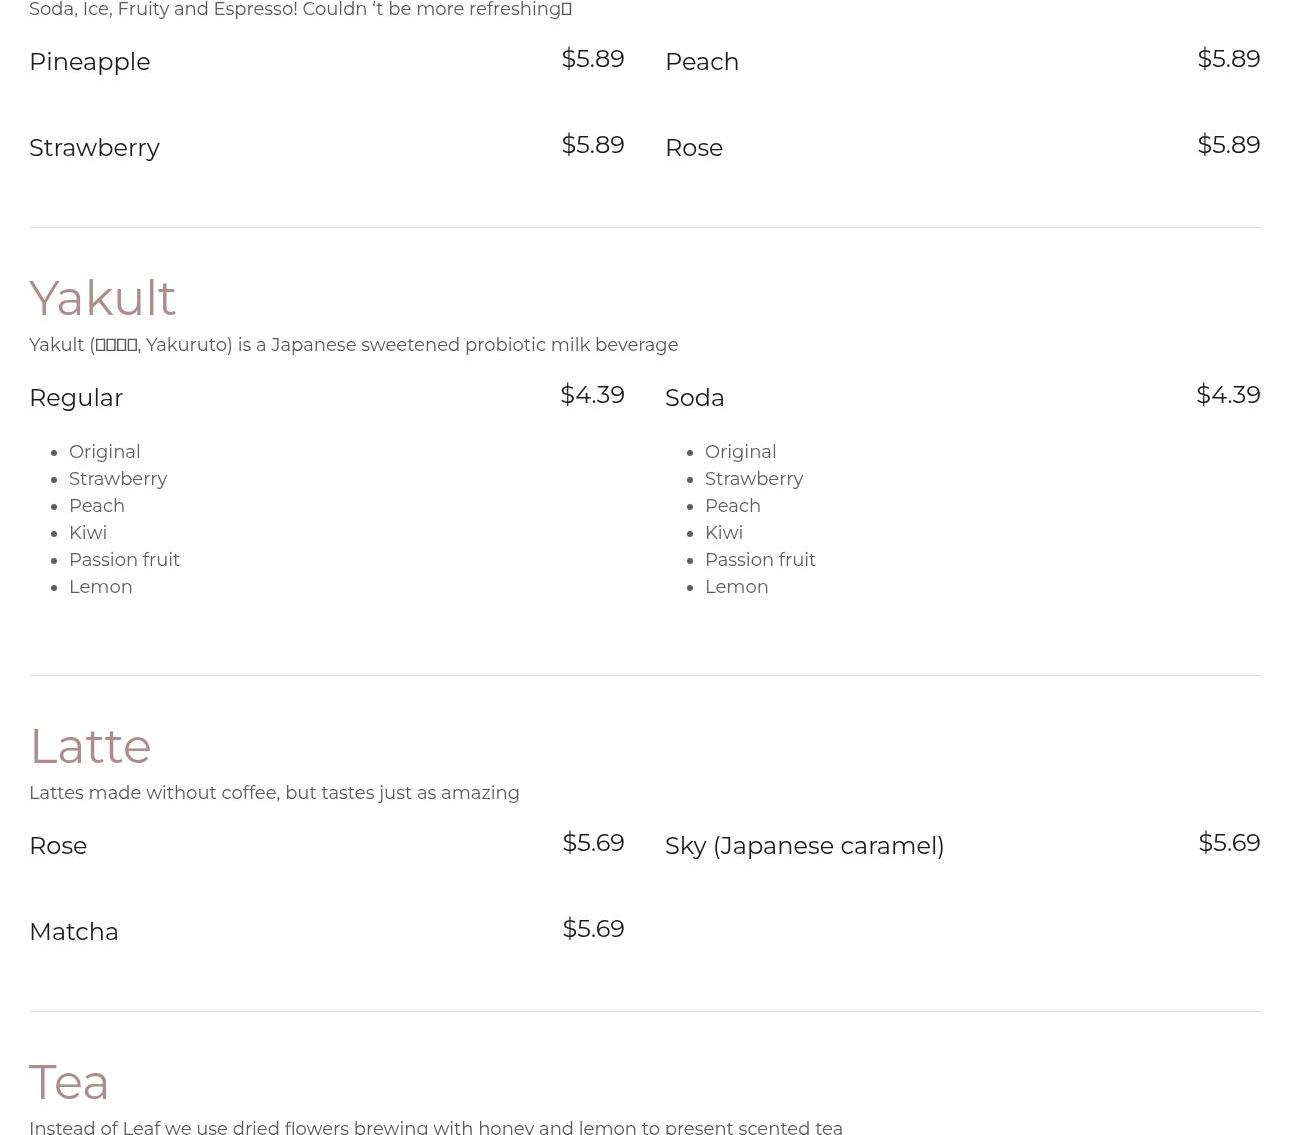Viewport: 1290px width, 1135px height.
Task: Select the Rose latte item
Action: point(58,846)
